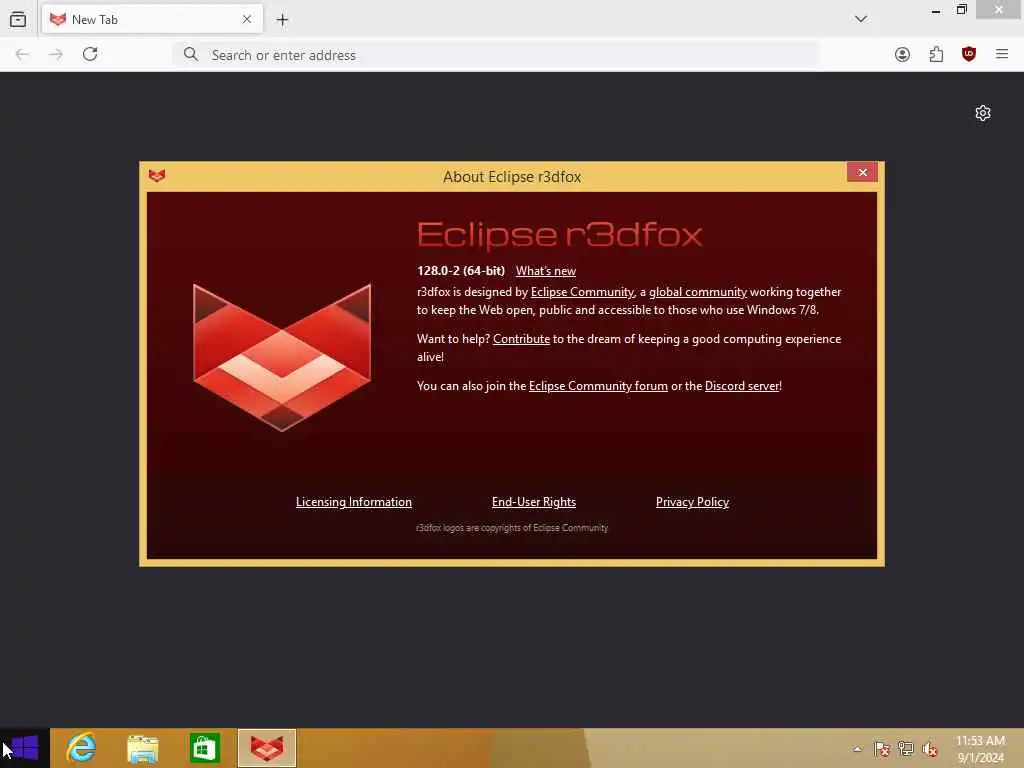Launch Internet Explorer from taskbar
The height and width of the screenshot is (768, 1024).
[x=81, y=748]
